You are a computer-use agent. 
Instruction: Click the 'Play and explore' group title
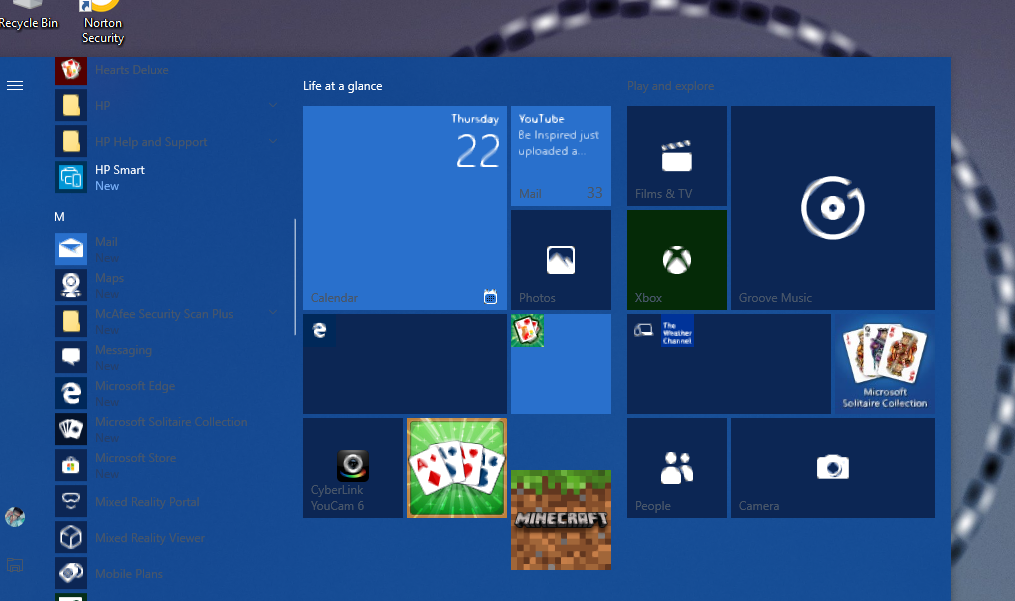pos(670,86)
